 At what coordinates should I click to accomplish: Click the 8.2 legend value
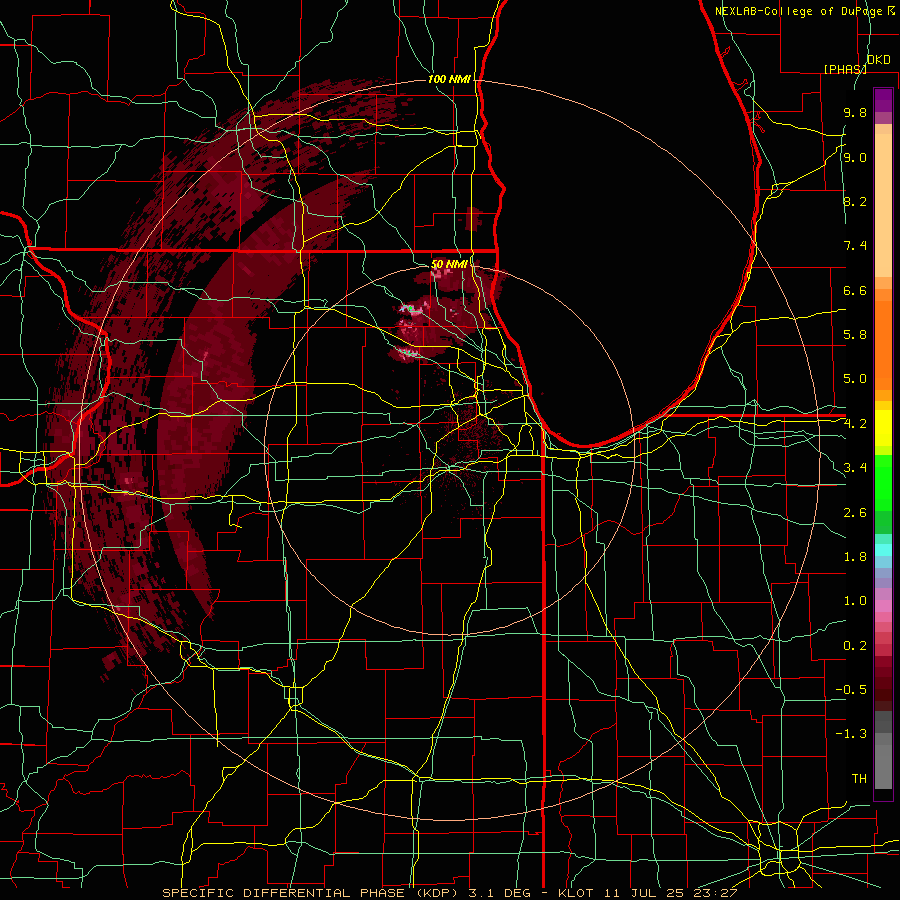click(x=855, y=201)
